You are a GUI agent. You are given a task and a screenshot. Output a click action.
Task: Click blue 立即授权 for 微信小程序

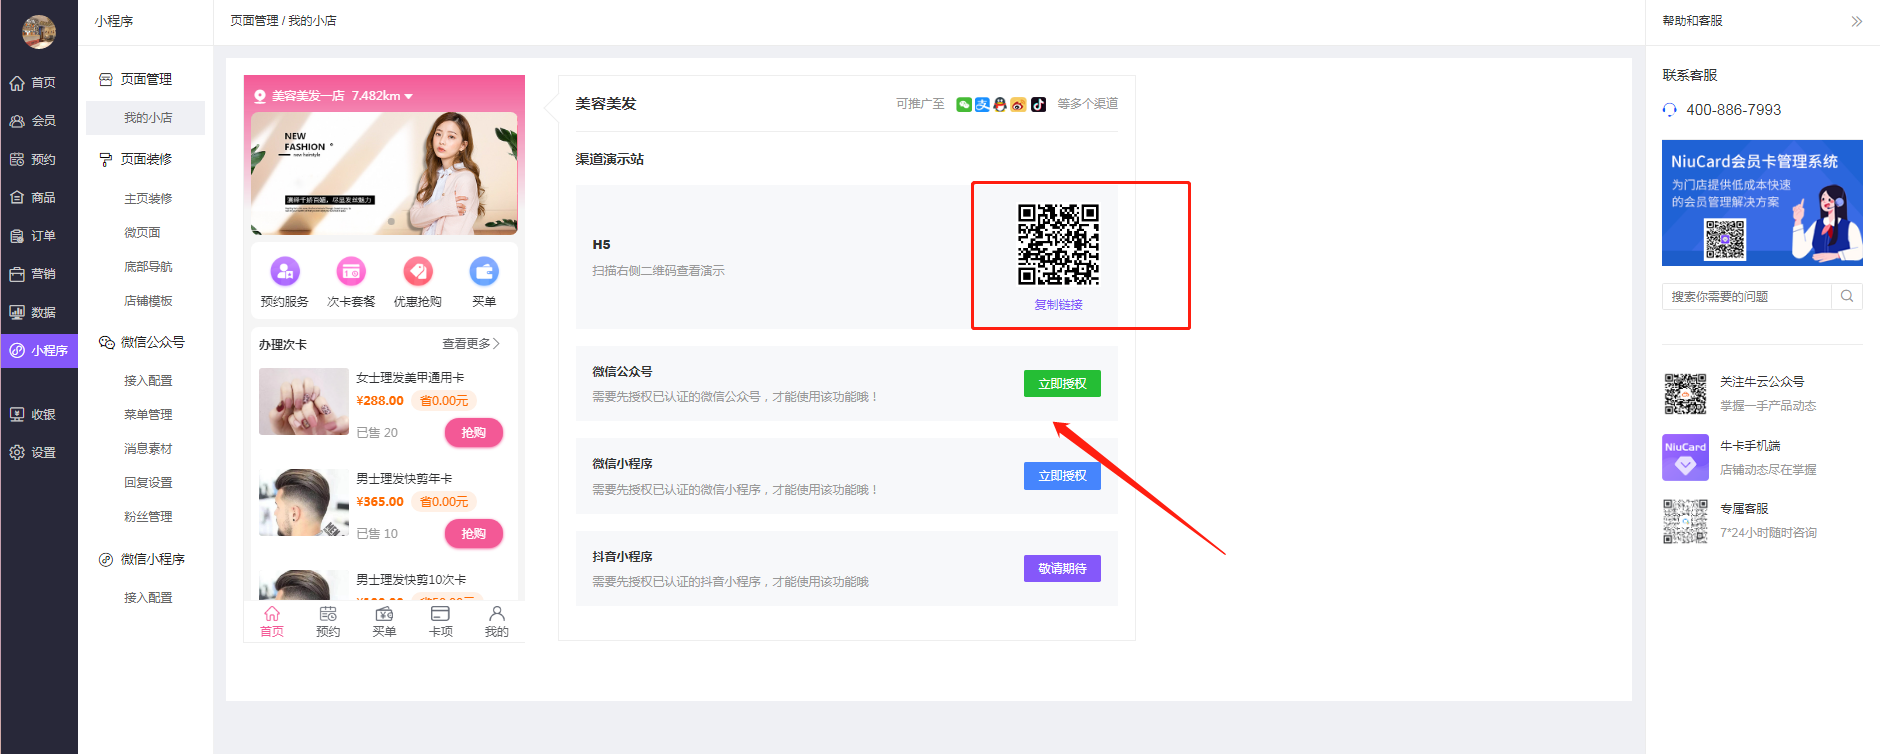click(x=1062, y=476)
